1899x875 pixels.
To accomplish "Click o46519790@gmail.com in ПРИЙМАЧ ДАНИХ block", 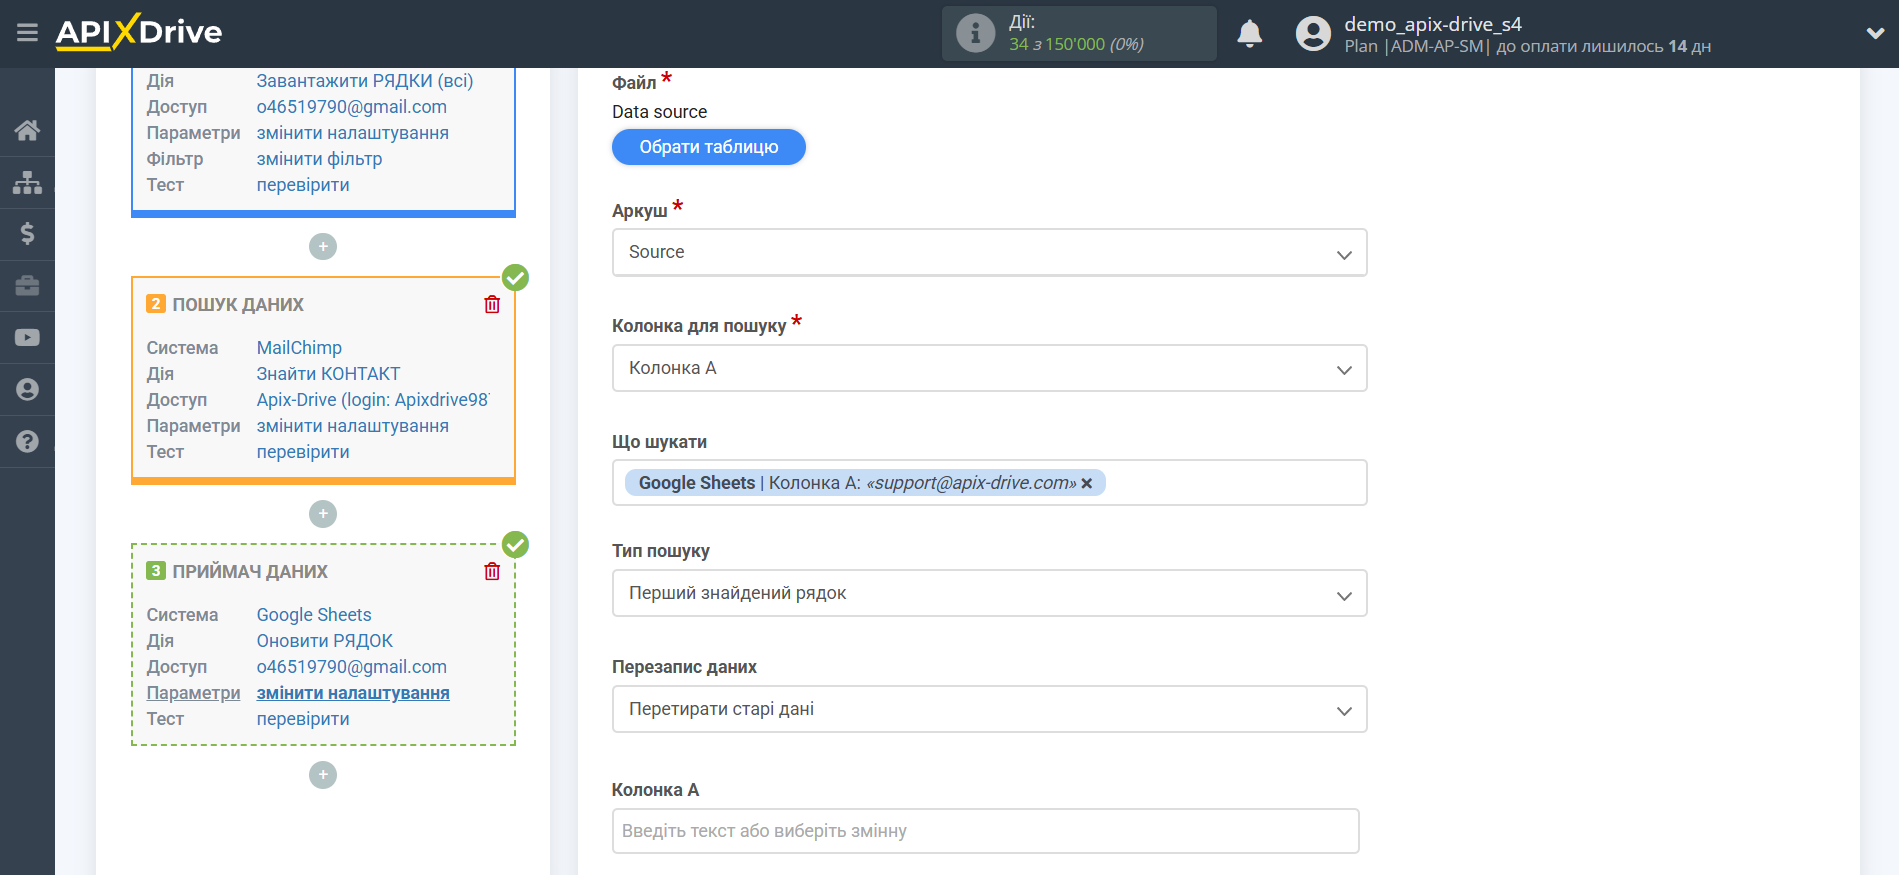I will 352,667.
